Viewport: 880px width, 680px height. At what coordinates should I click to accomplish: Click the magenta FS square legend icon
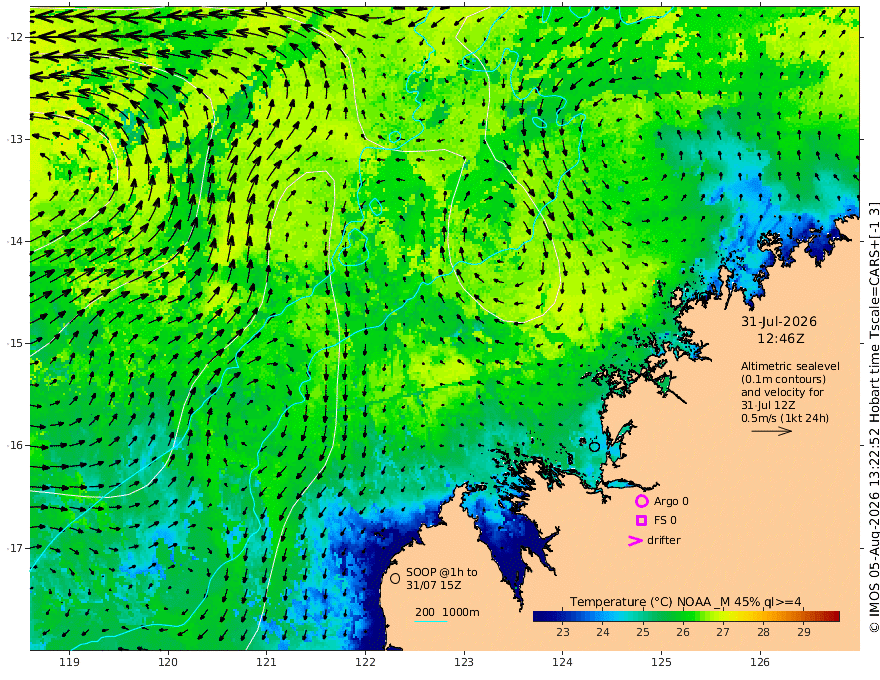(641, 521)
